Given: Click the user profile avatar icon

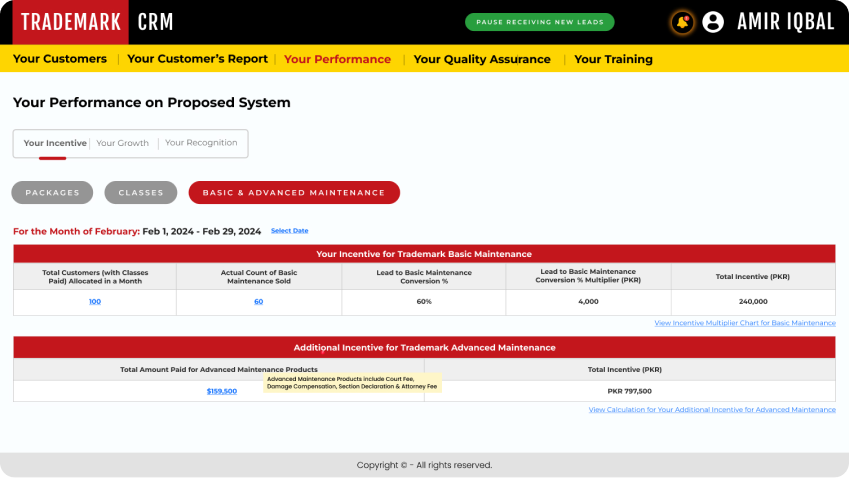Looking at the screenshot, I should pos(713,22).
